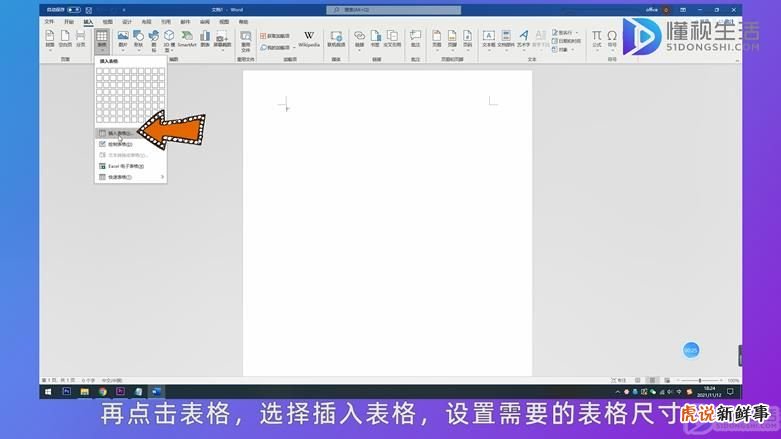781x439 pixels.
Task: Insert an online video (联机视频)
Action: coord(336,39)
